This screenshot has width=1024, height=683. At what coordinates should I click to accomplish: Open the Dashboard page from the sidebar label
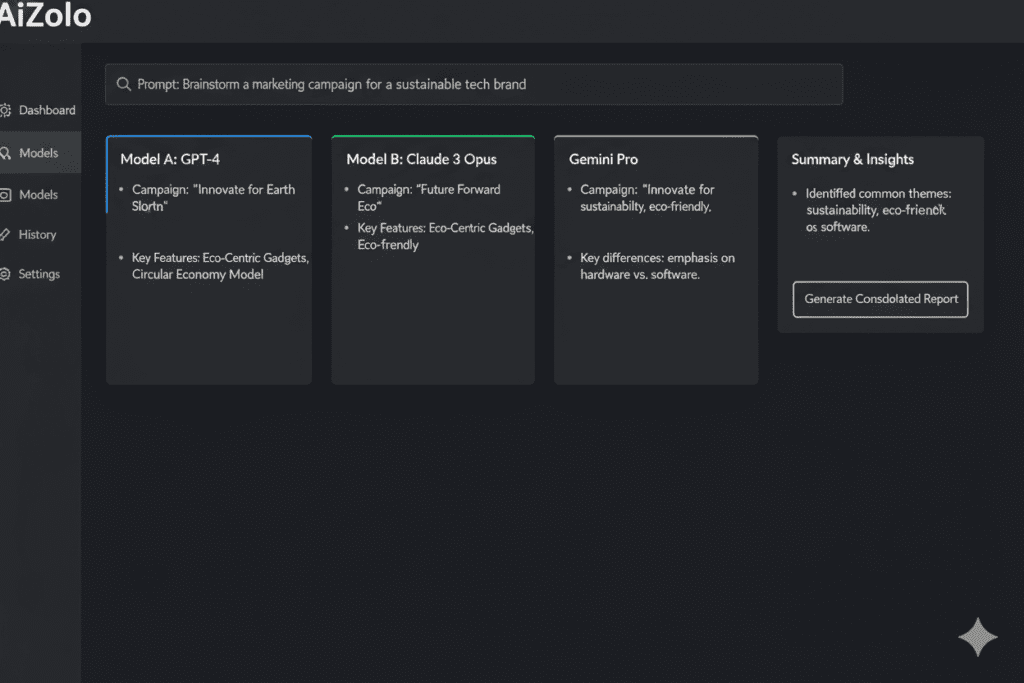(x=47, y=110)
